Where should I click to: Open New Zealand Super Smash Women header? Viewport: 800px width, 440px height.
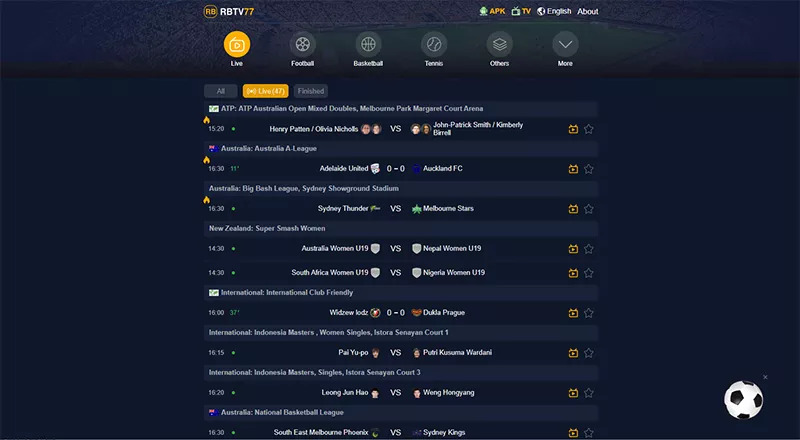point(401,228)
